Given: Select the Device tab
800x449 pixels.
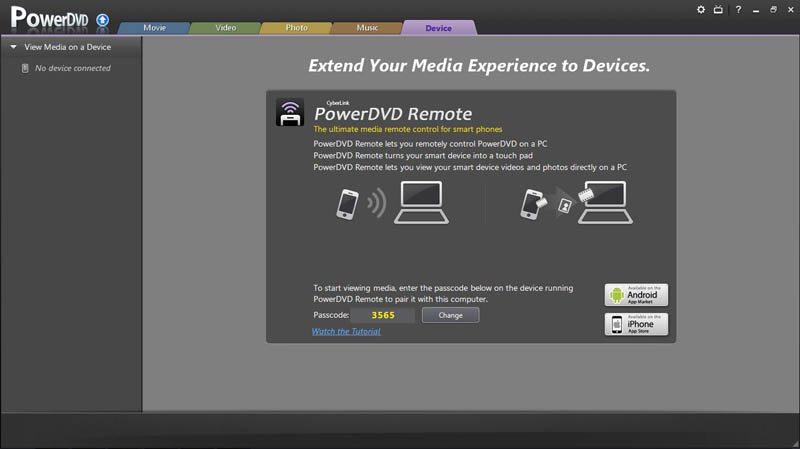Looking at the screenshot, I should [x=439, y=28].
